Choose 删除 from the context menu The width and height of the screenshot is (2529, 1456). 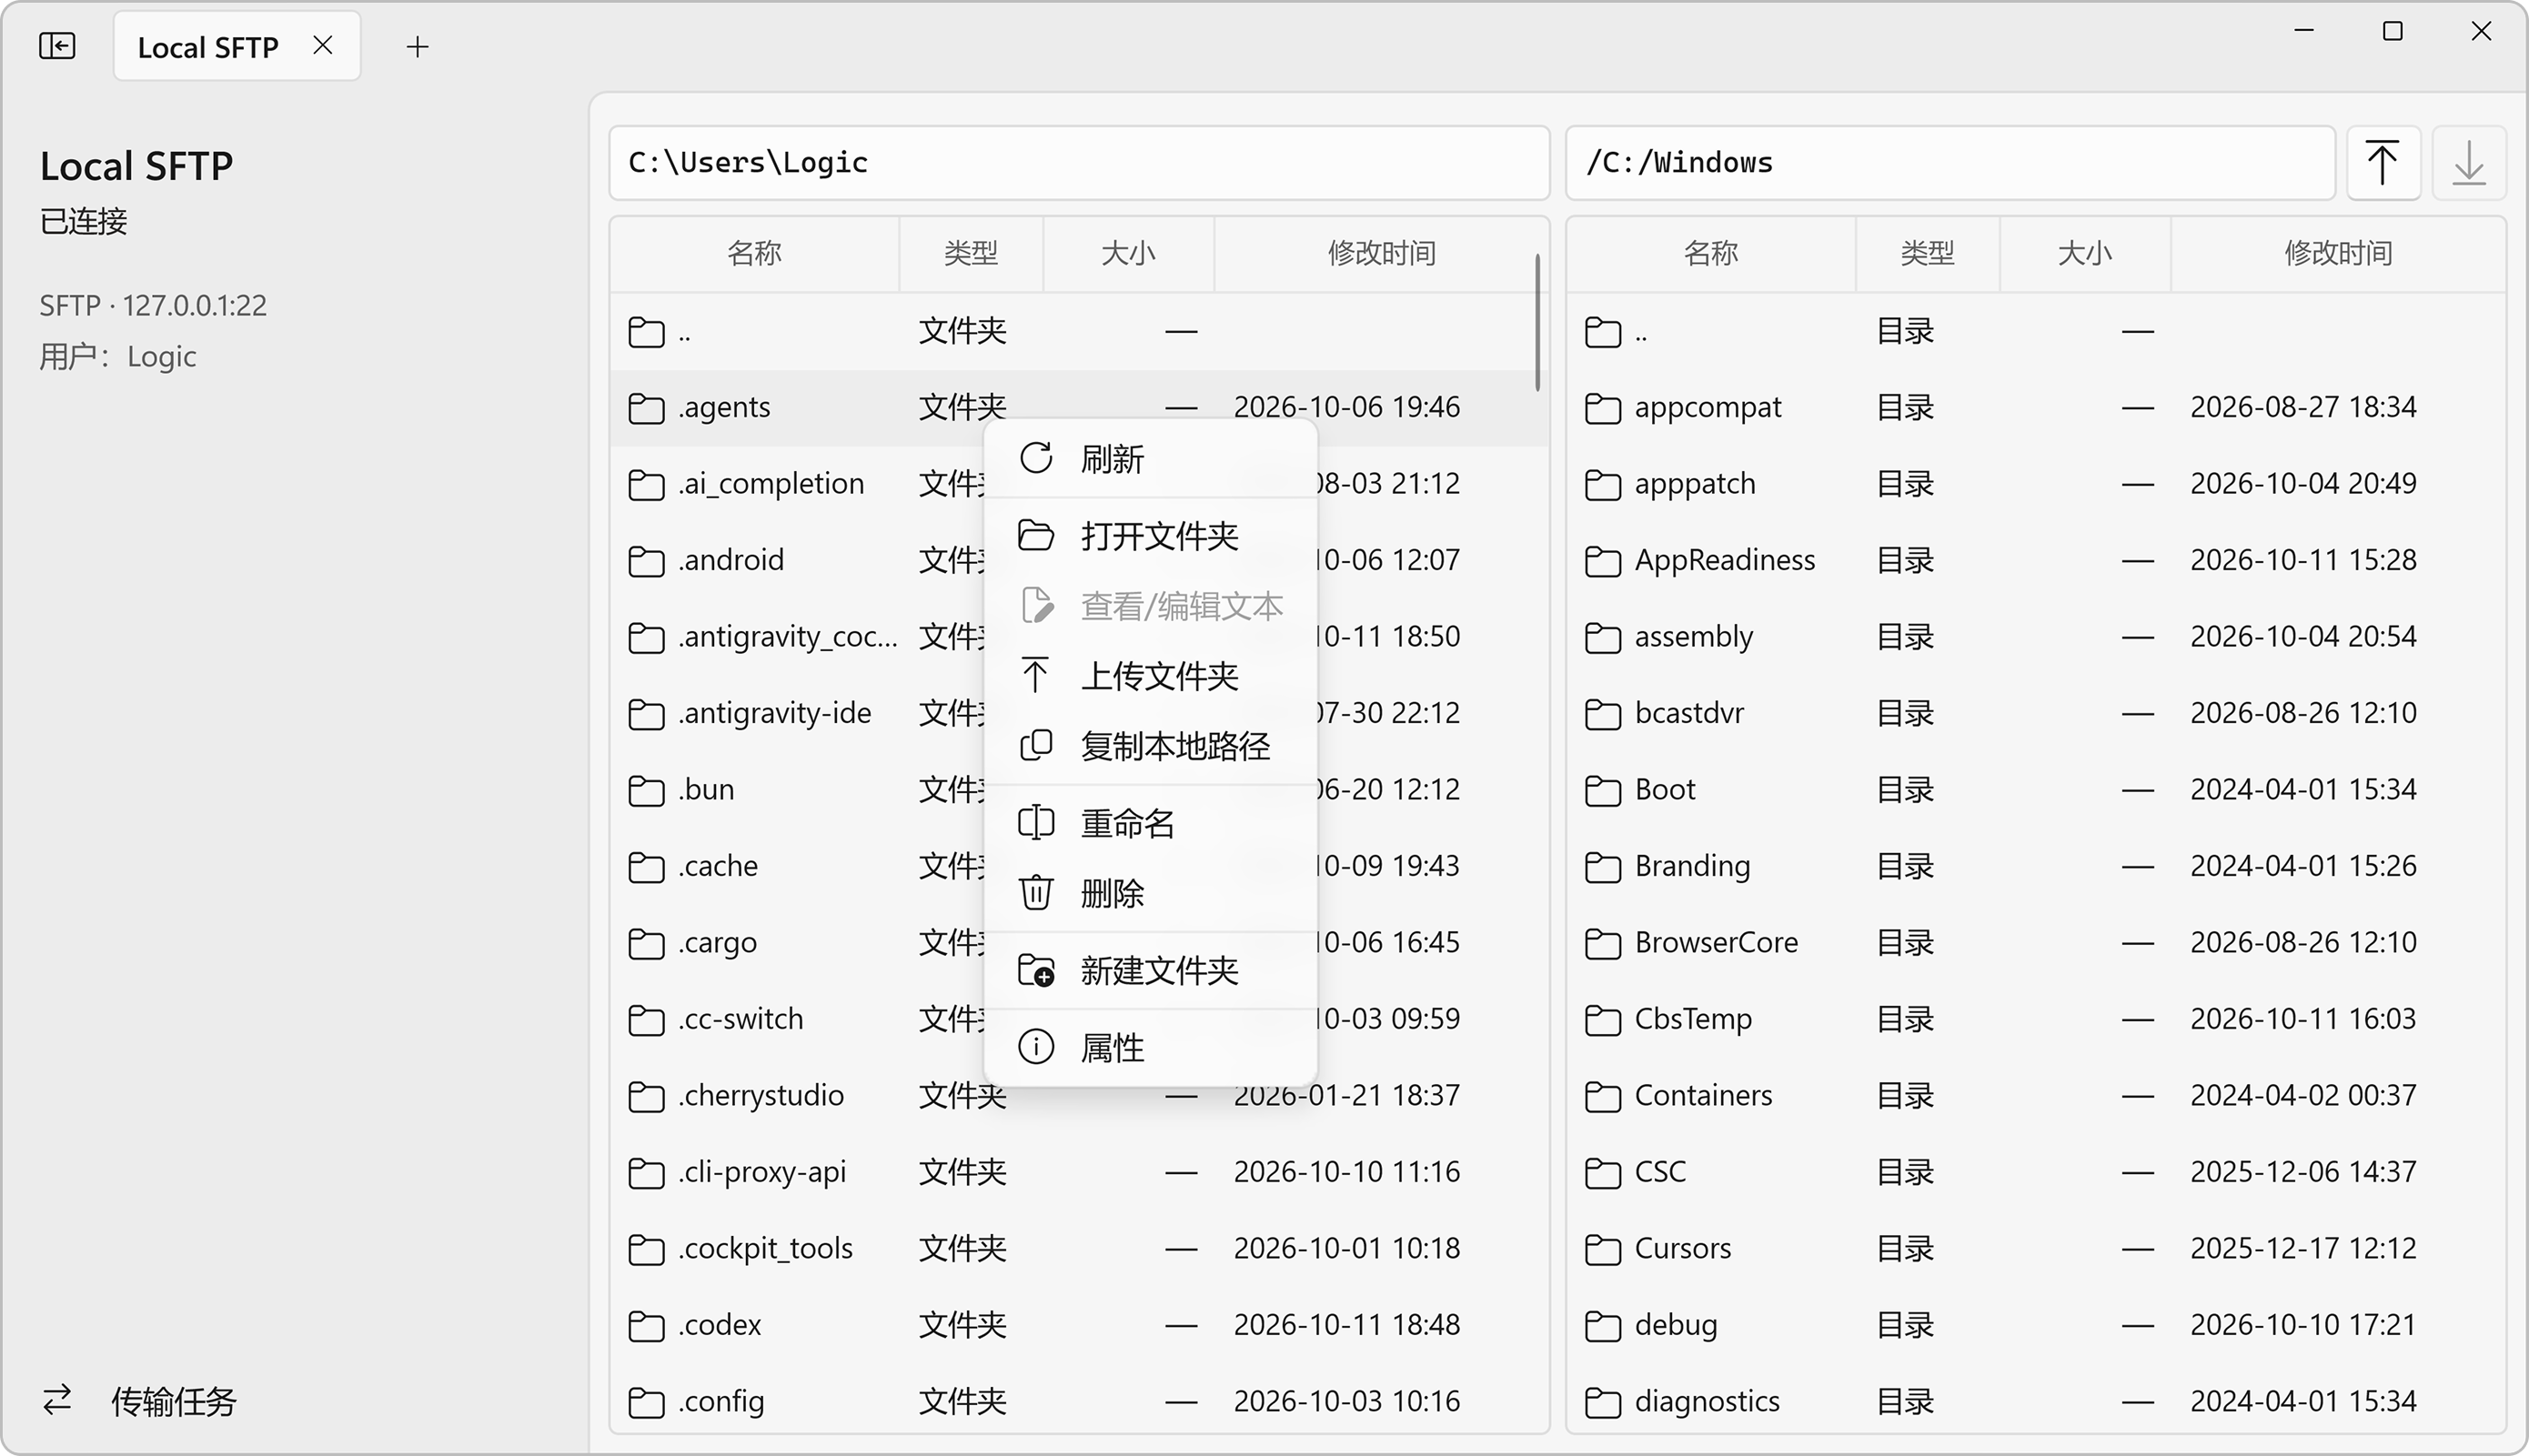click(1150, 893)
